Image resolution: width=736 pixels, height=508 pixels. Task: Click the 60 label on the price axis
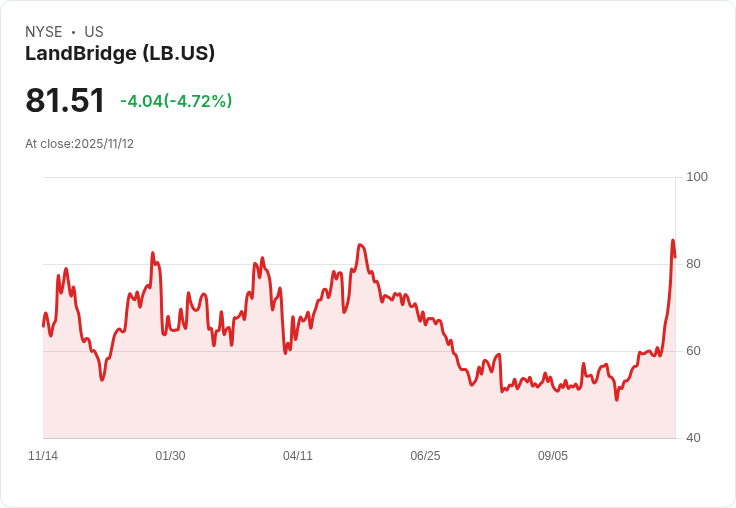point(694,351)
